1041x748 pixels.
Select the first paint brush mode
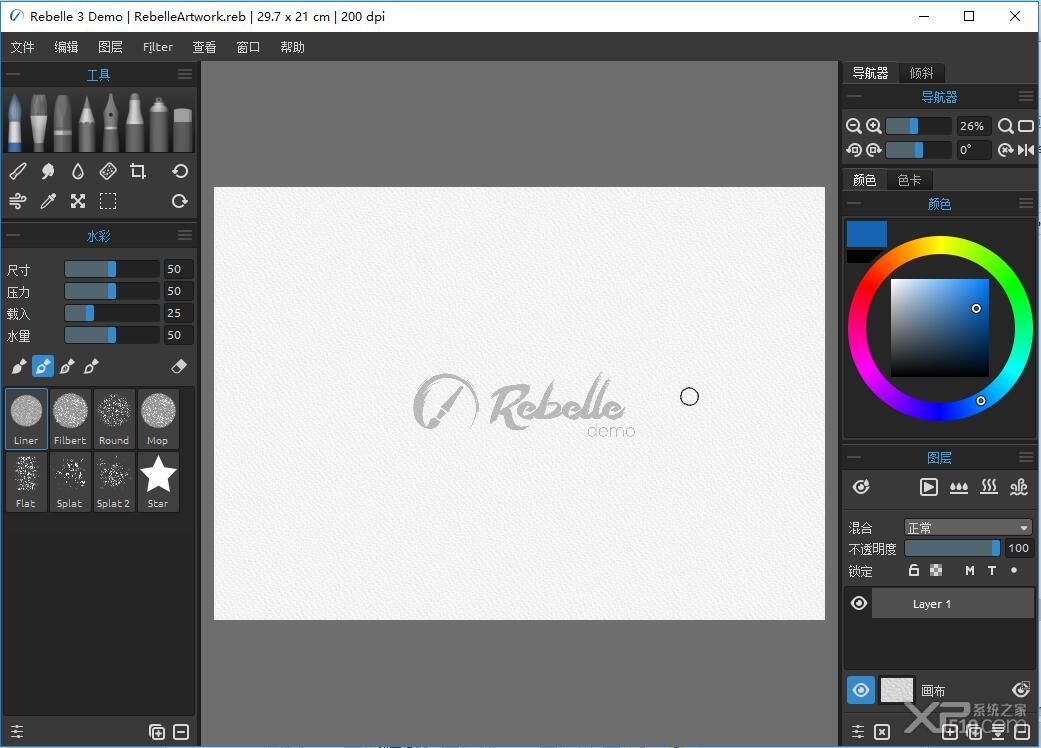pyautogui.click(x=19, y=366)
